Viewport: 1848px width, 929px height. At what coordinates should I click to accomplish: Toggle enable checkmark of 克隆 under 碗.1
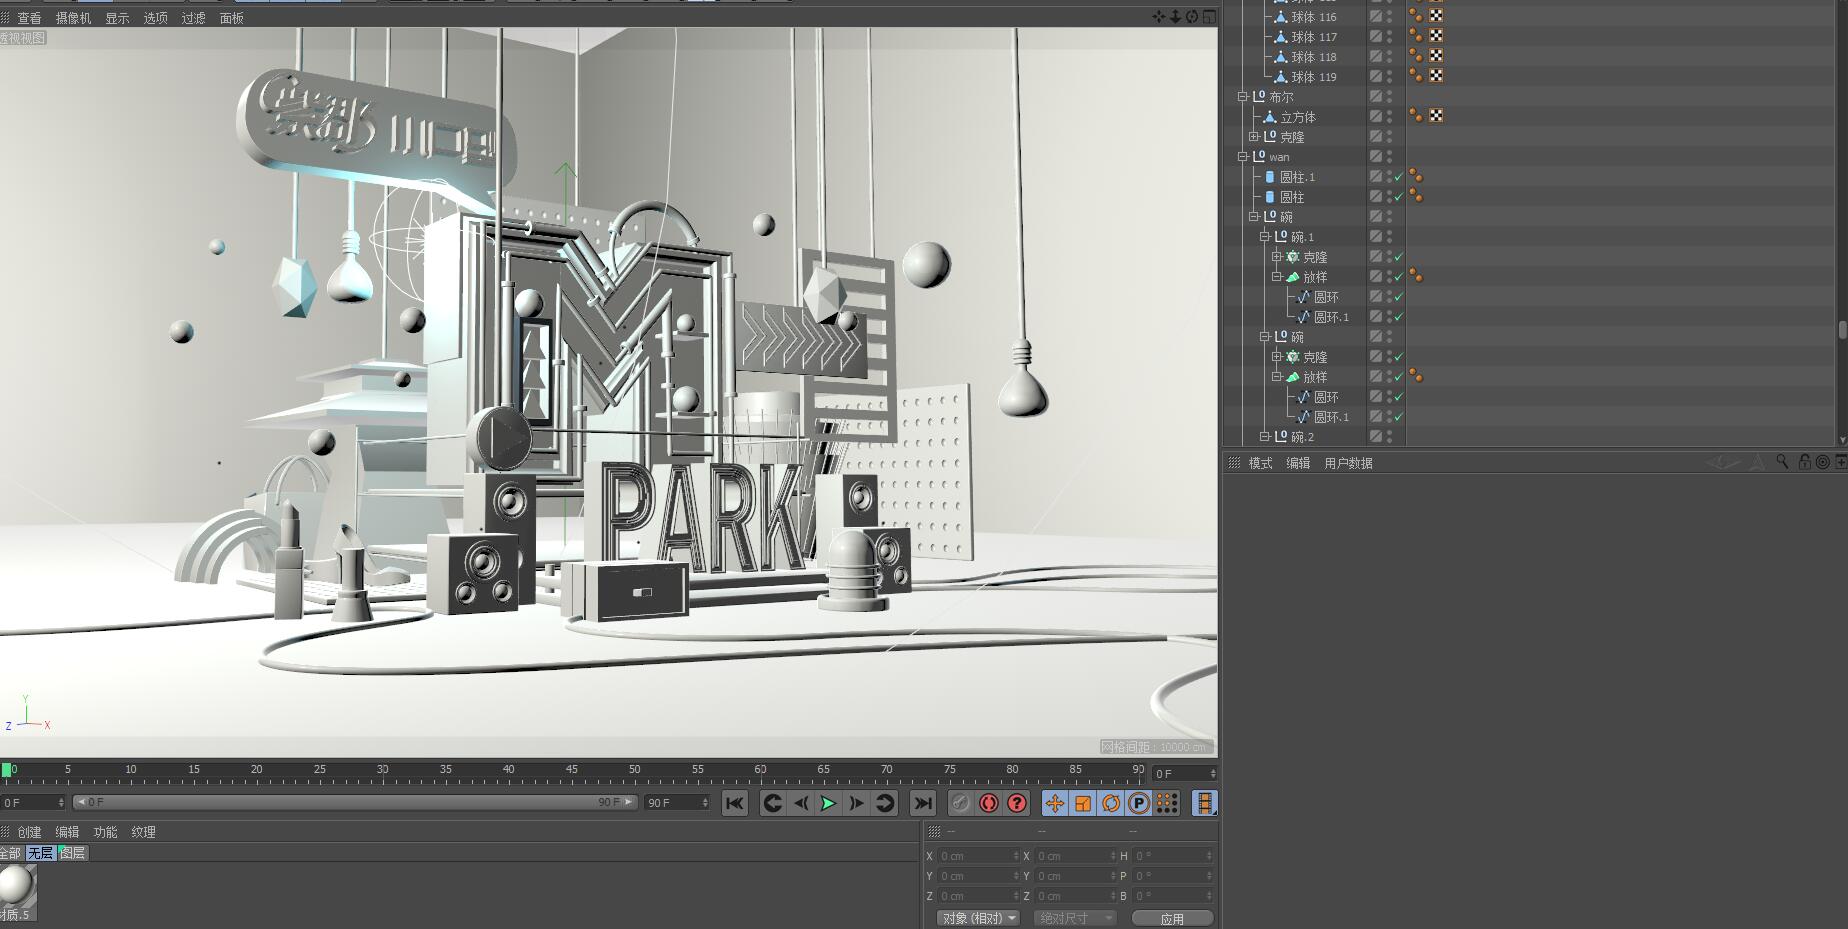(1399, 257)
